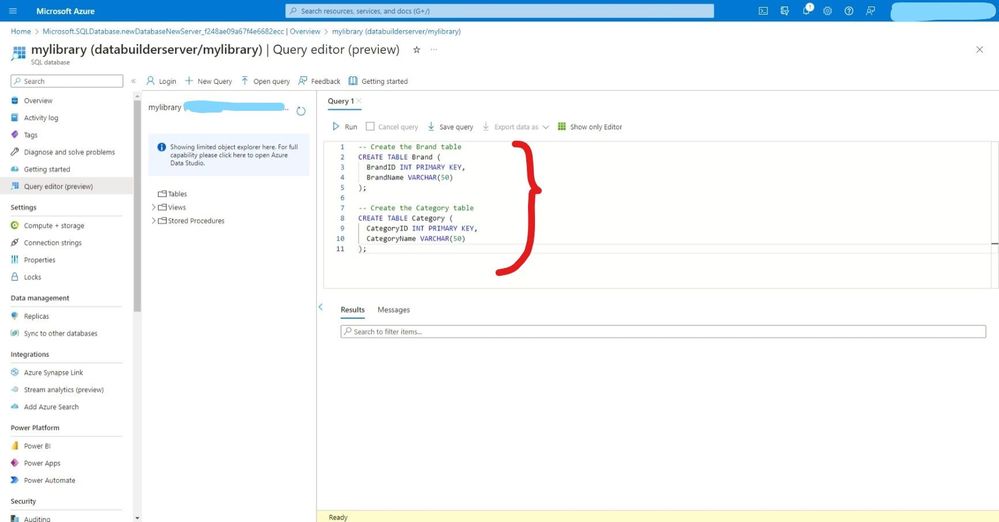Click the search resources, services, and docs box

point(500,11)
